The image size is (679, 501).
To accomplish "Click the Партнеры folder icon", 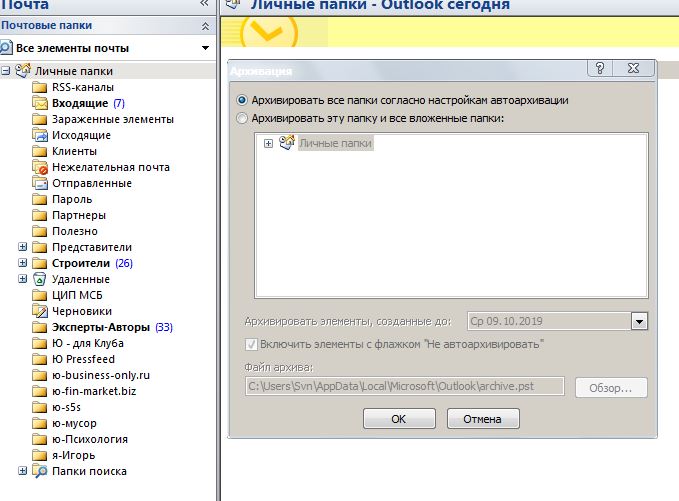I will coord(39,216).
